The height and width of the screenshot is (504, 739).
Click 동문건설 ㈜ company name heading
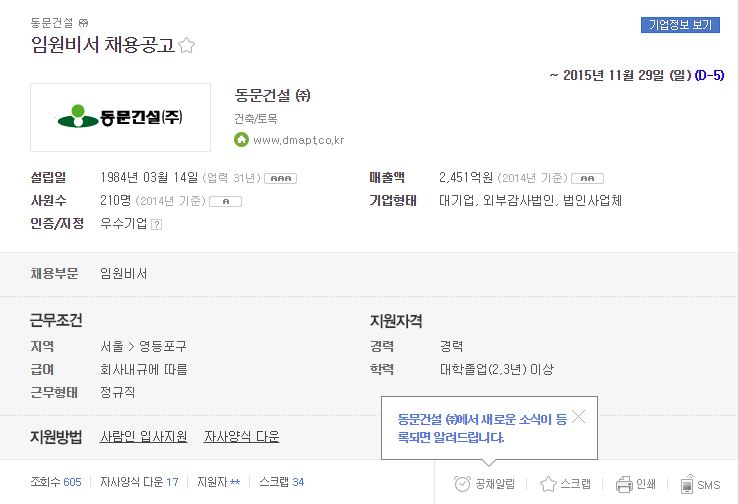pos(272,96)
